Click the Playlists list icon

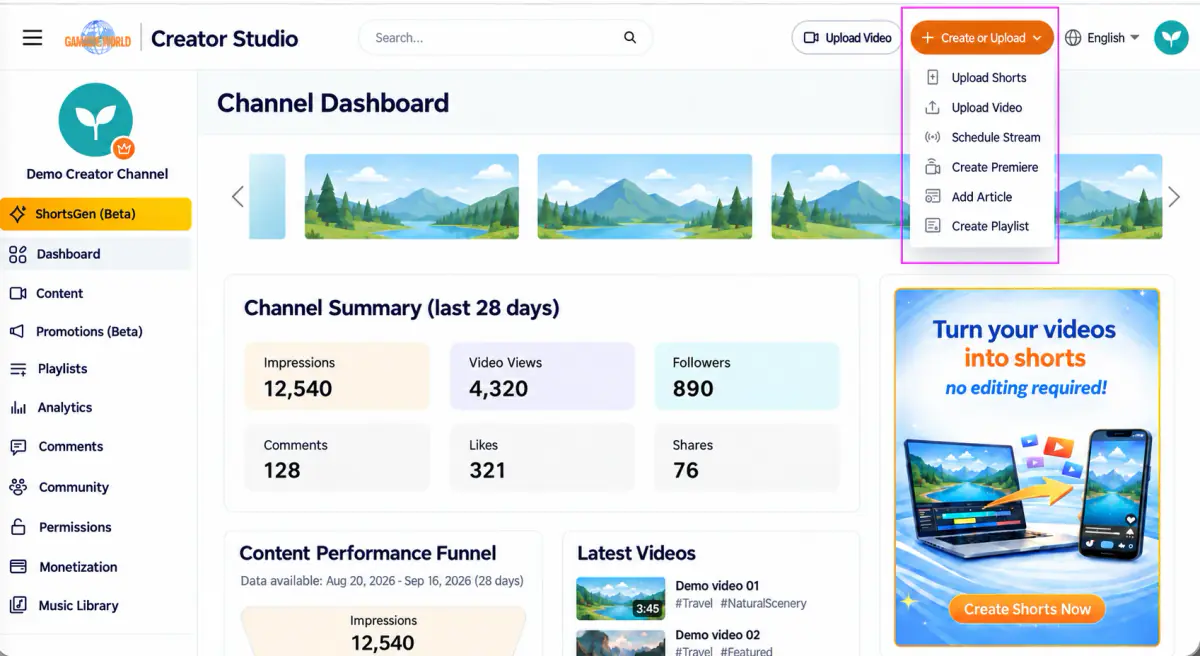[18, 369]
